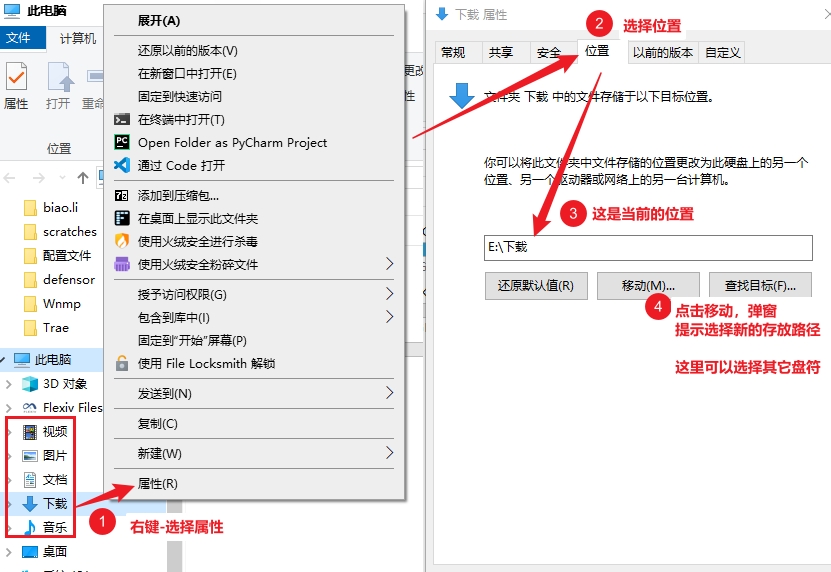Viewport: 831px width, 572px height.
Task: Click the 音乐 music note icon
Action: [29, 527]
